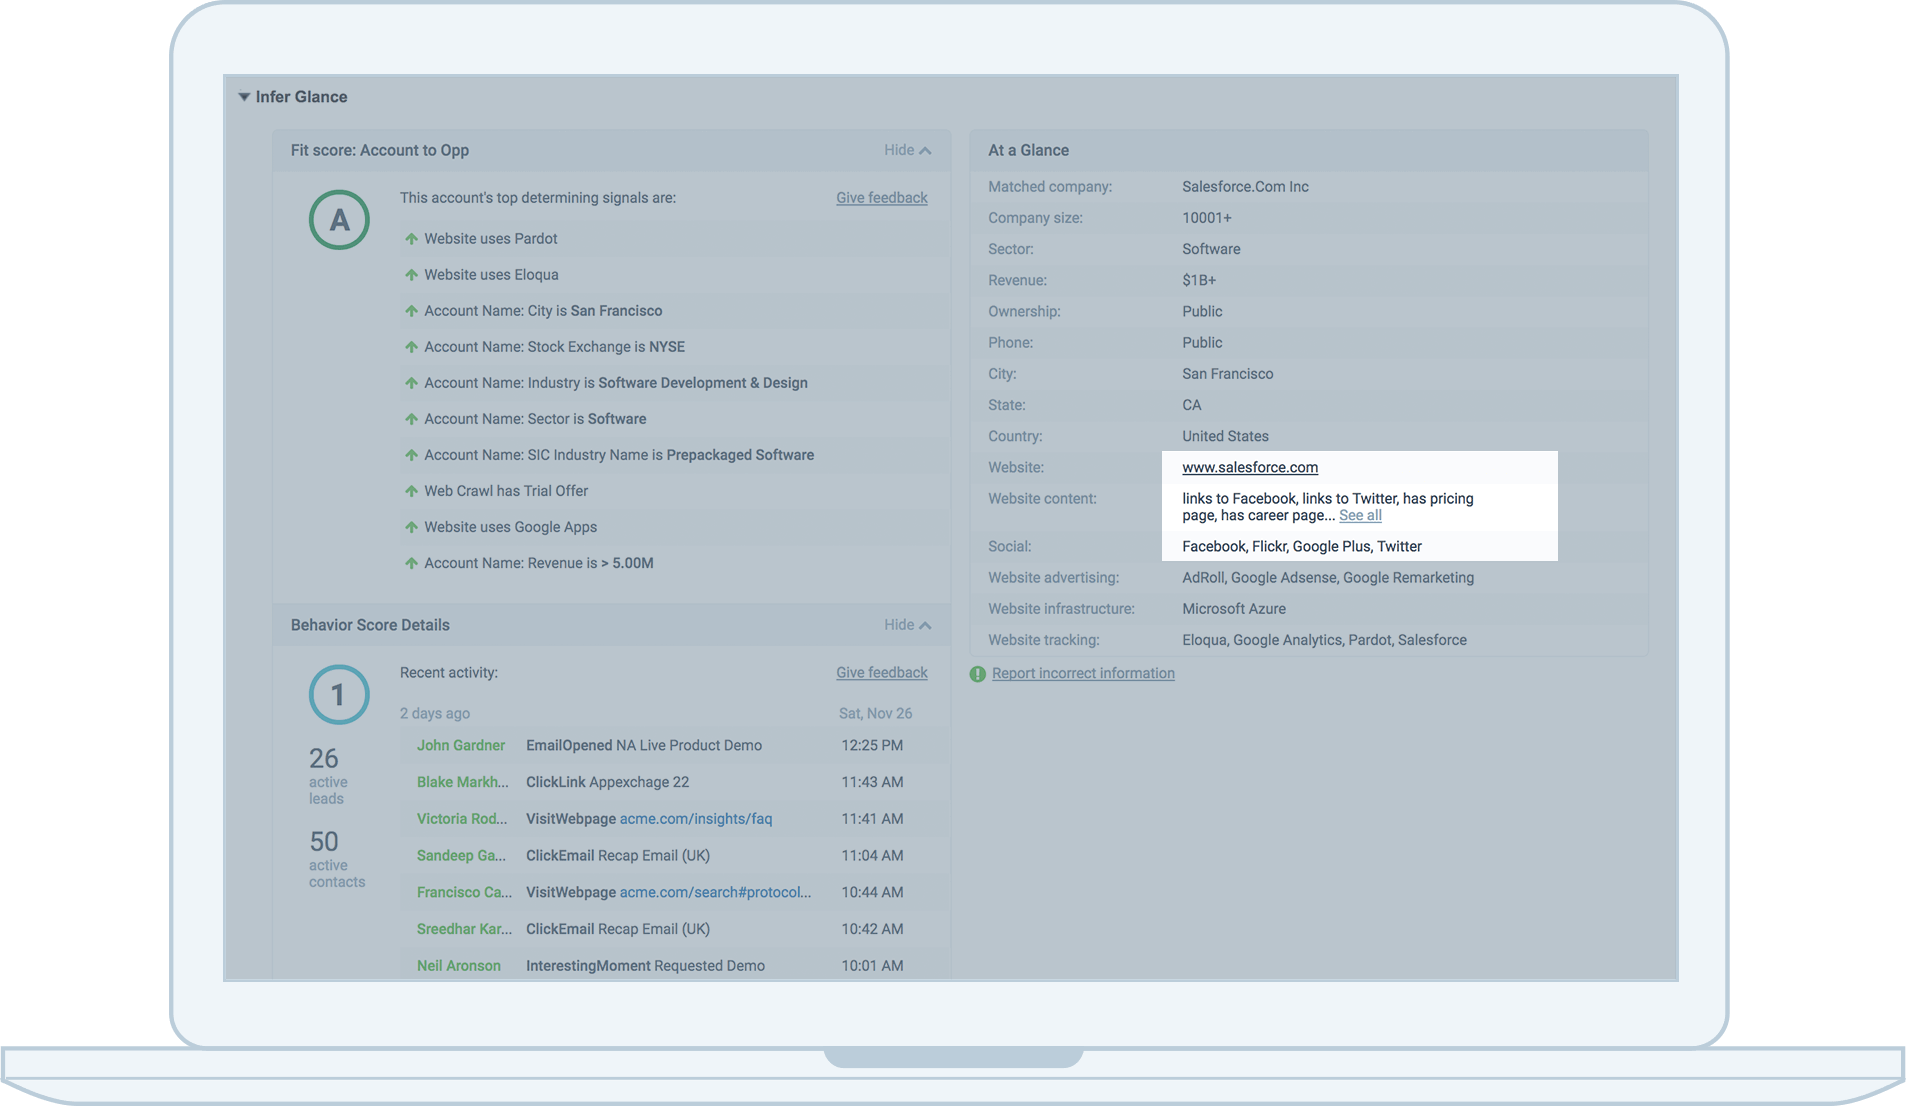Open acme.com/search#protocol link

click(x=715, y=892)
